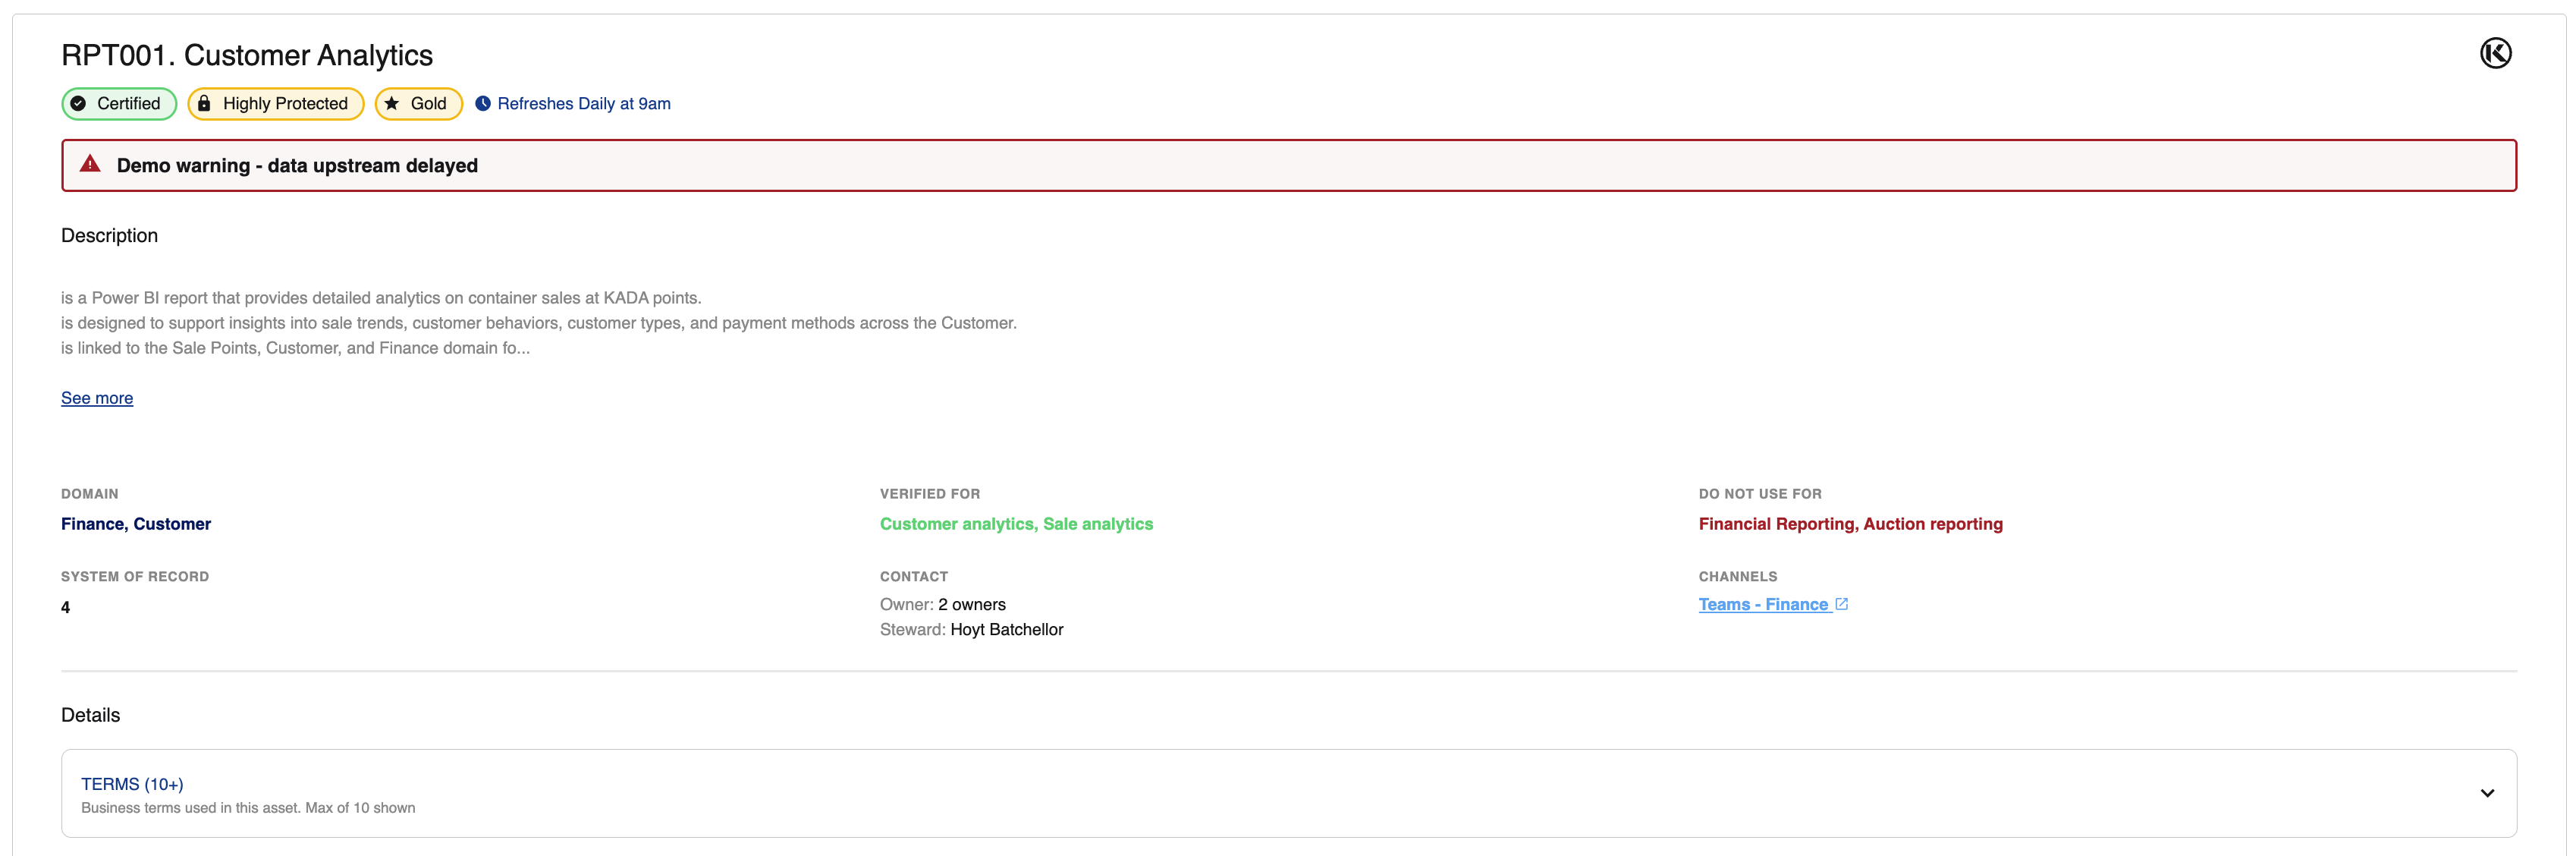Click the RPT001. Customer Analytics title

[247, 55]
